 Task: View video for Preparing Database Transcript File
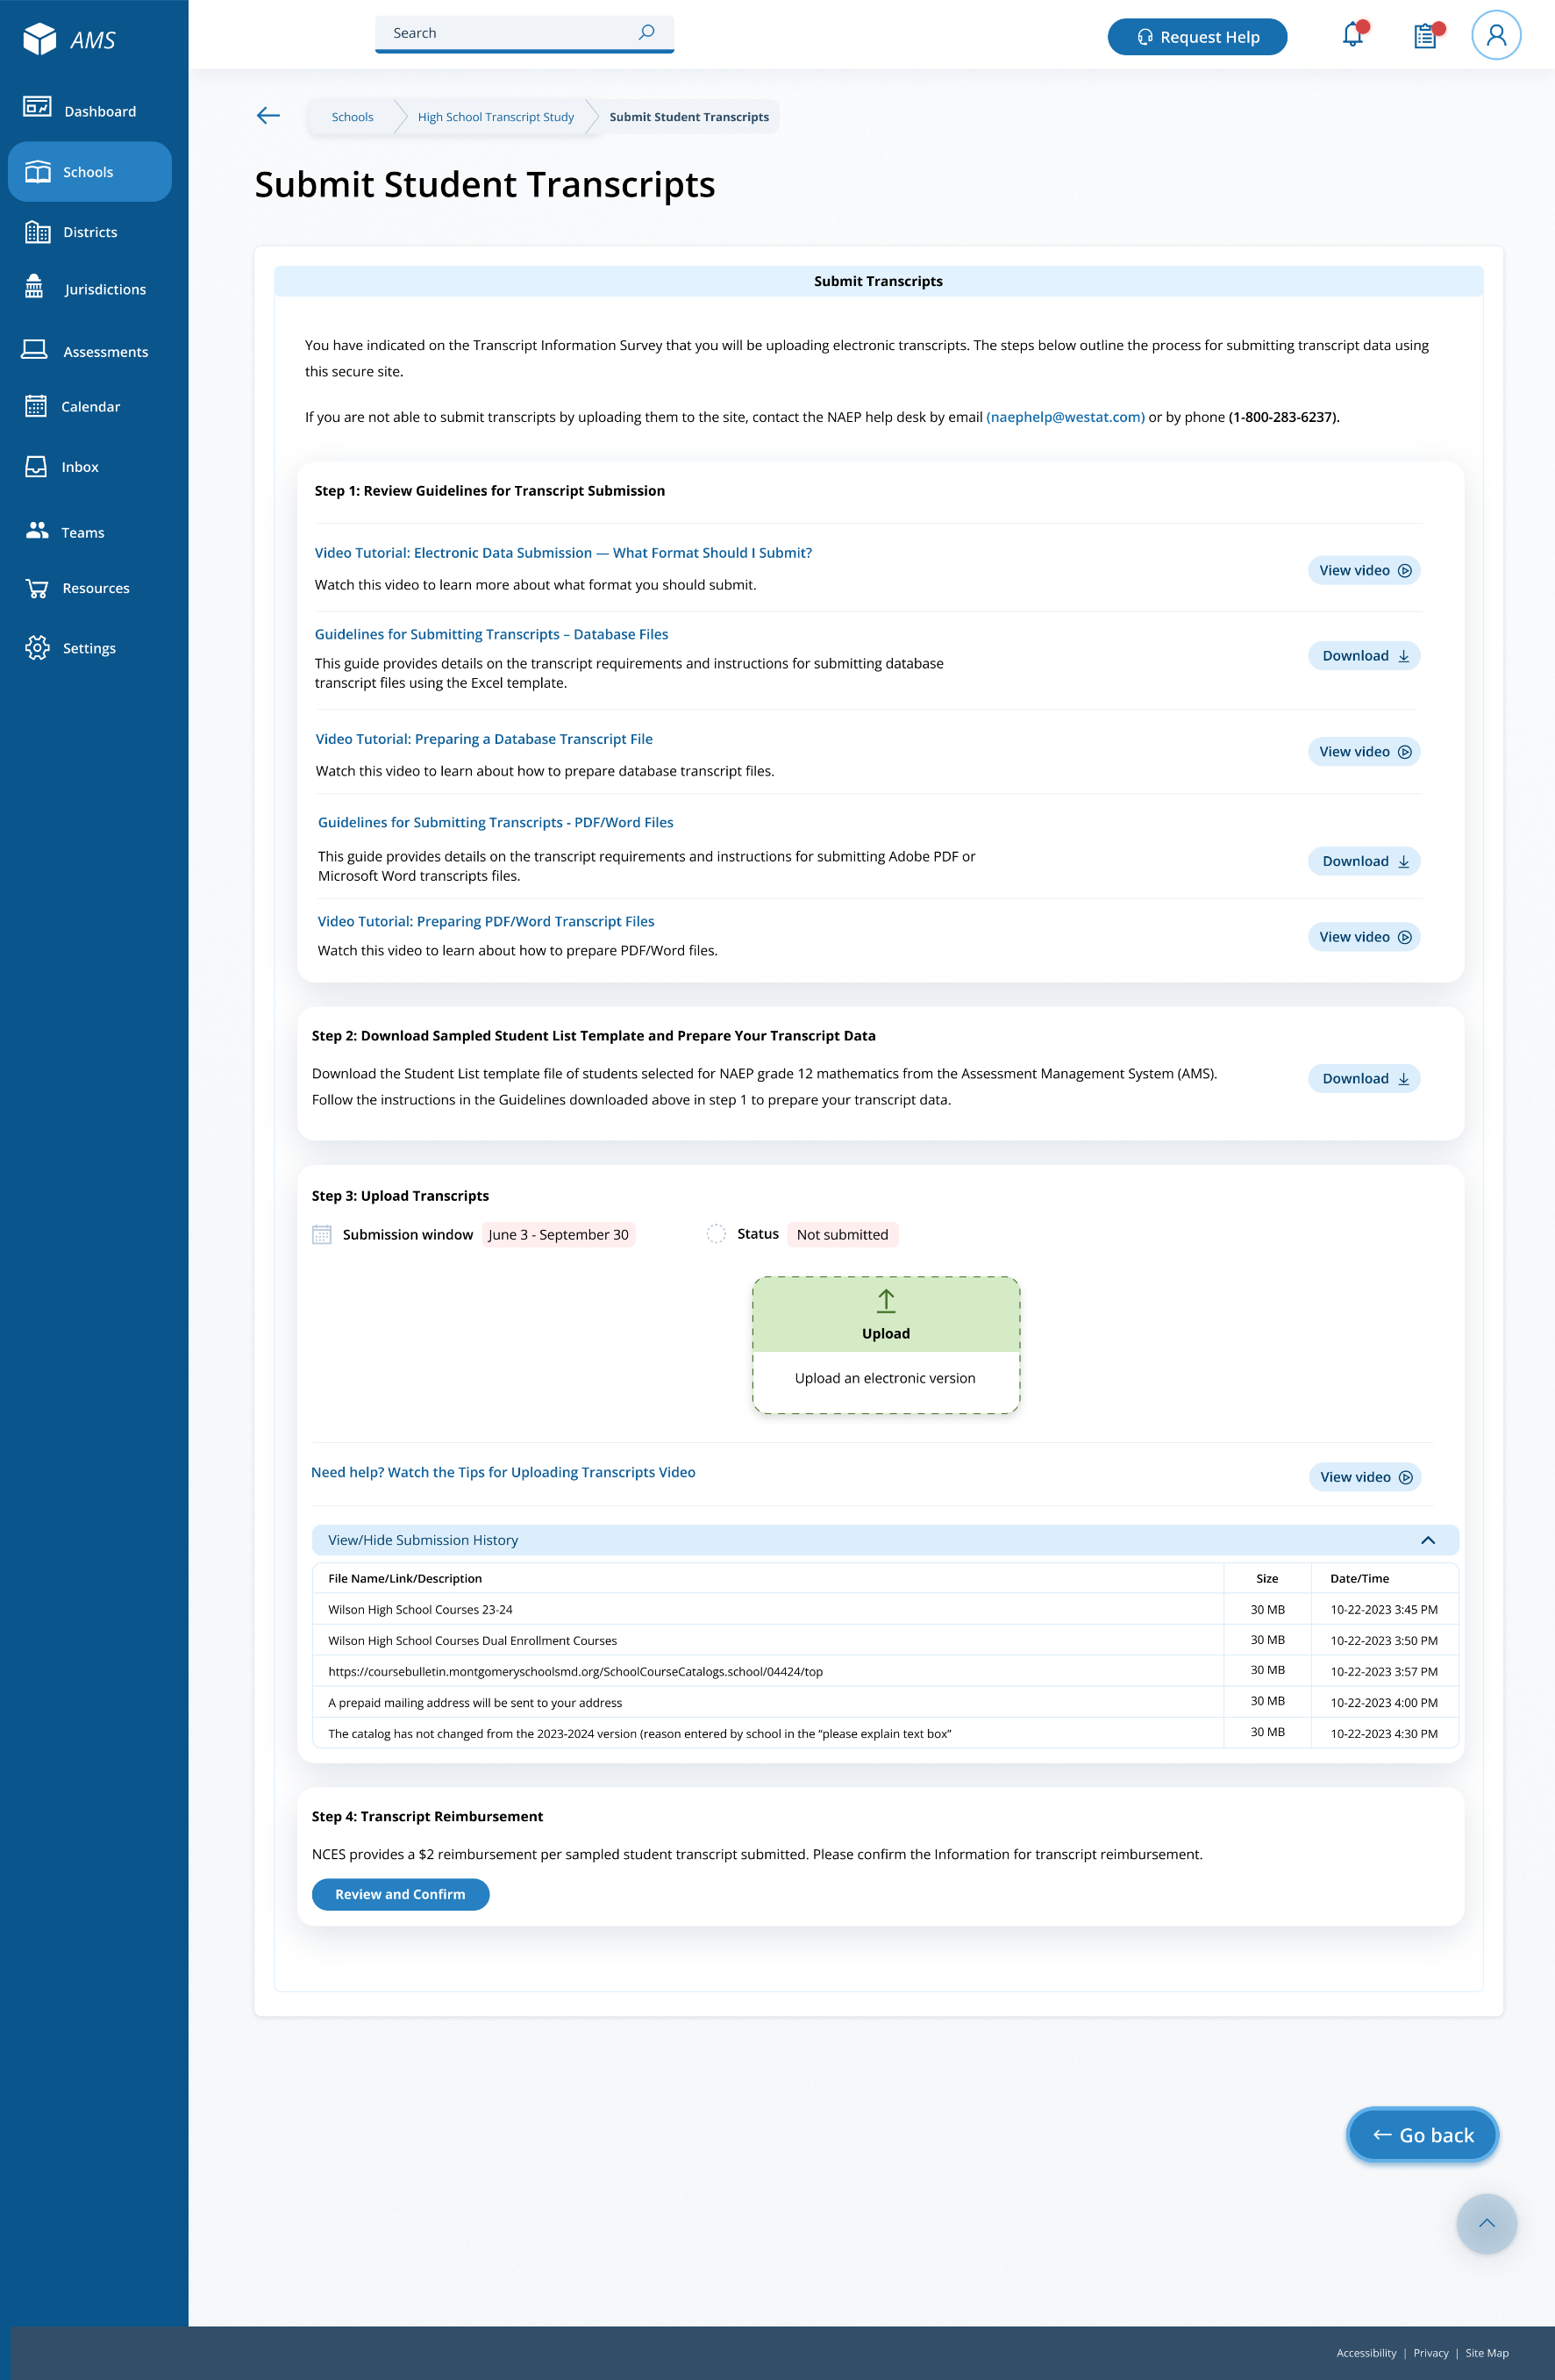1364,752
